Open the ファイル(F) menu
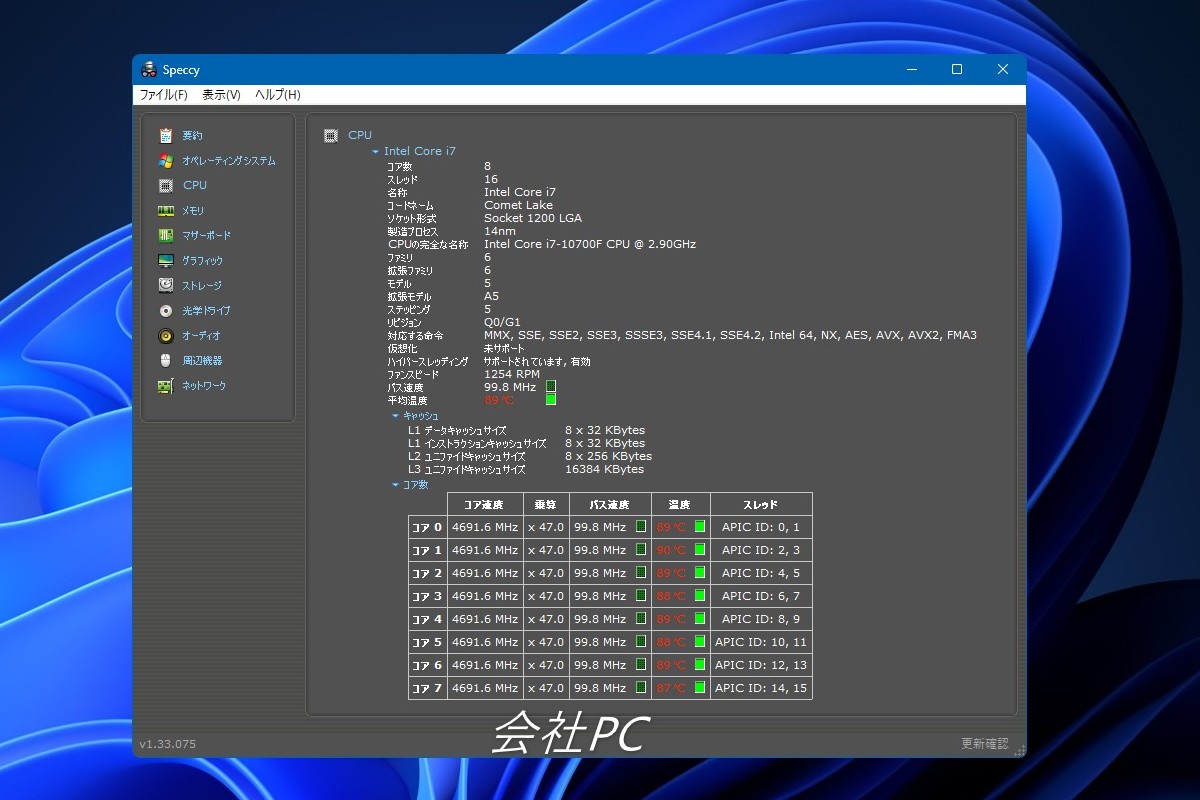Viewport: 1200px width, 800px height. pyautogui.click(x=163, y=95)
